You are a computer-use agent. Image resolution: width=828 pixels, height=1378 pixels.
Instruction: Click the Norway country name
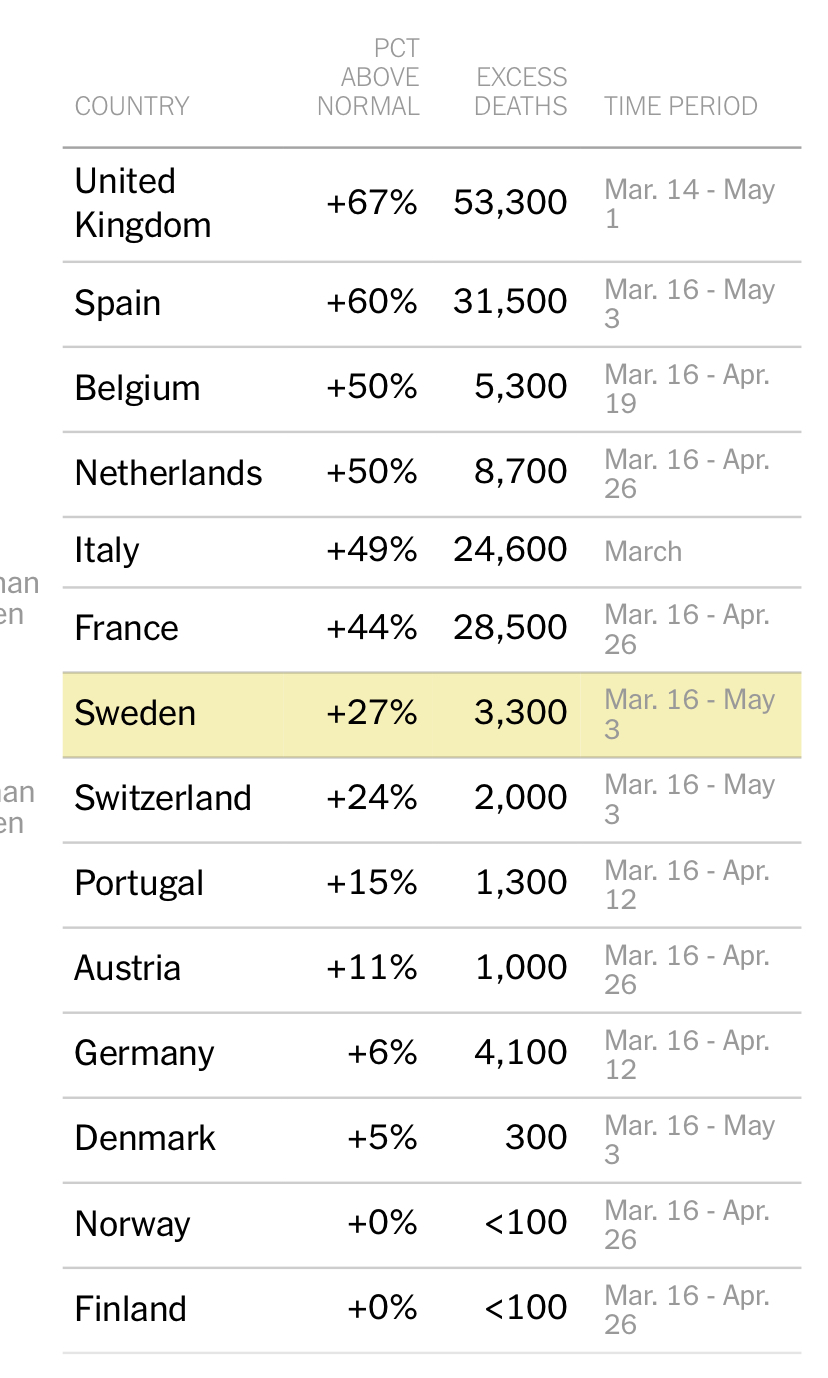click(132, 1225)
